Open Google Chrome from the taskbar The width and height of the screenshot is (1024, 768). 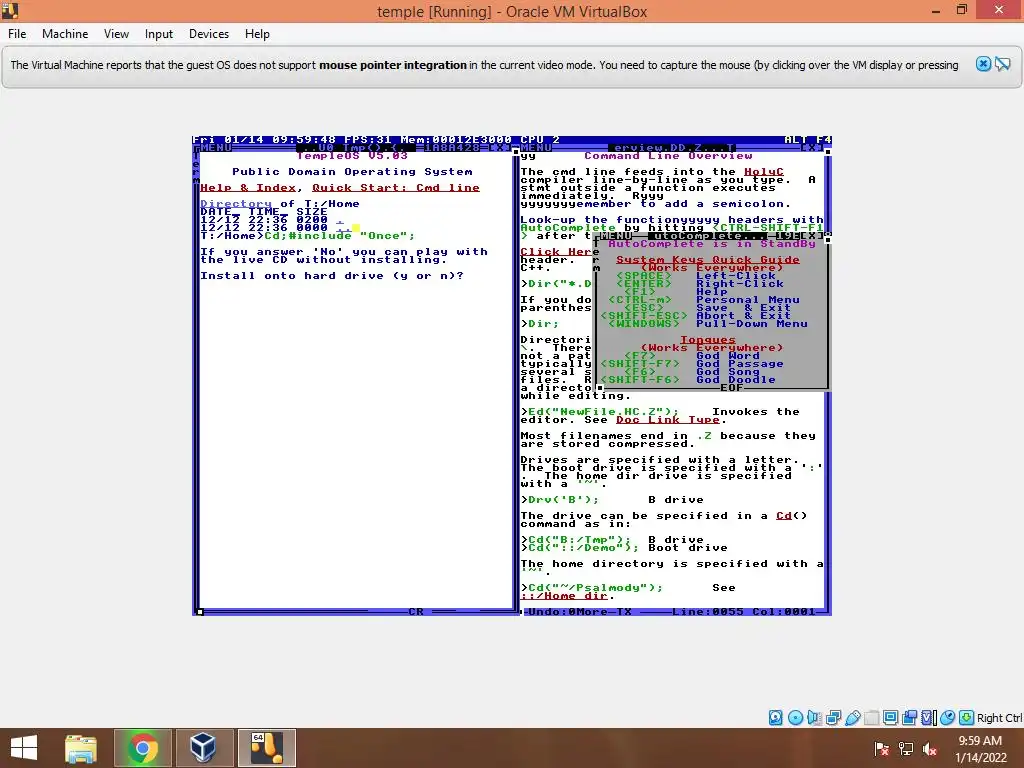142,748
